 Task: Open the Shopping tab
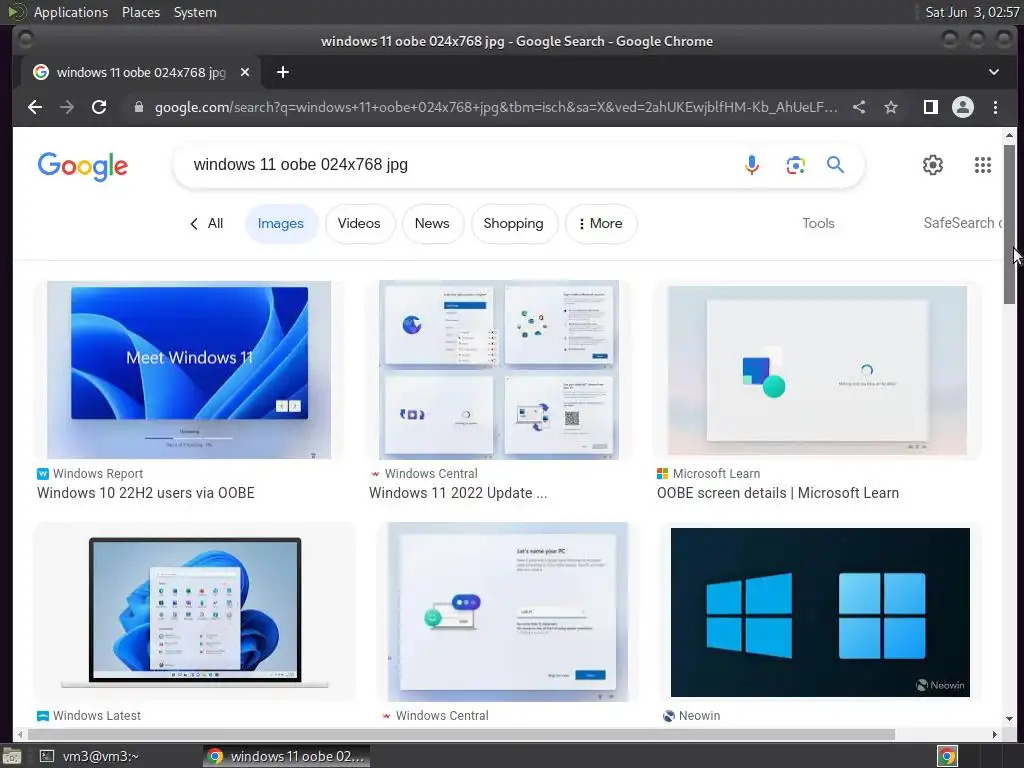point(513,223)
